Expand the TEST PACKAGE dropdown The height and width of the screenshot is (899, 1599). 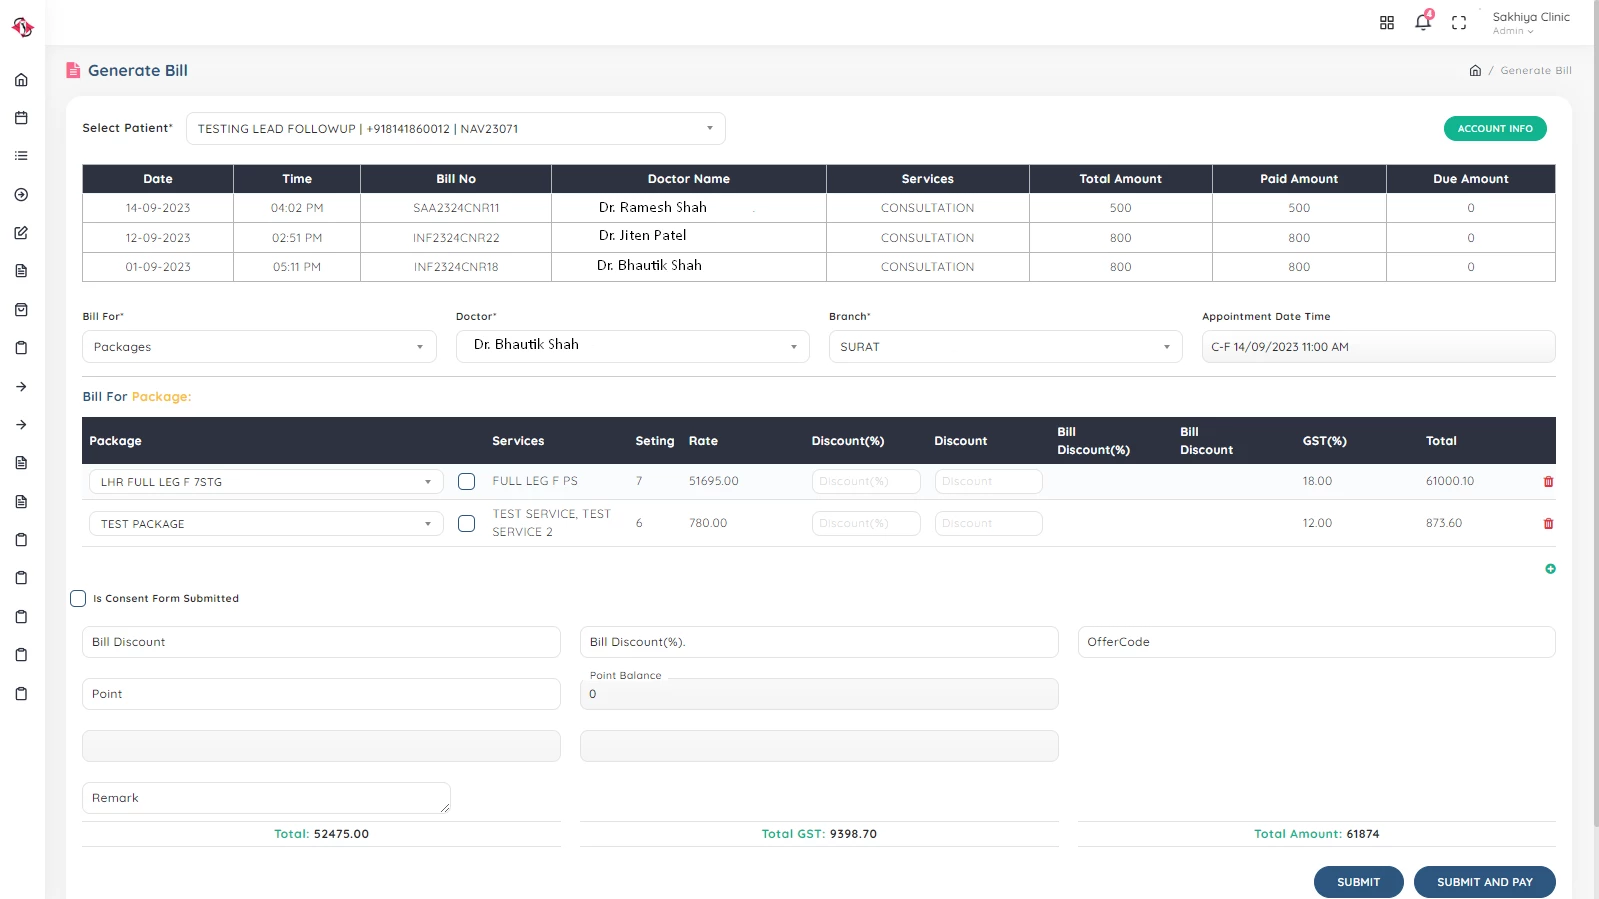[x=266, y=524]
